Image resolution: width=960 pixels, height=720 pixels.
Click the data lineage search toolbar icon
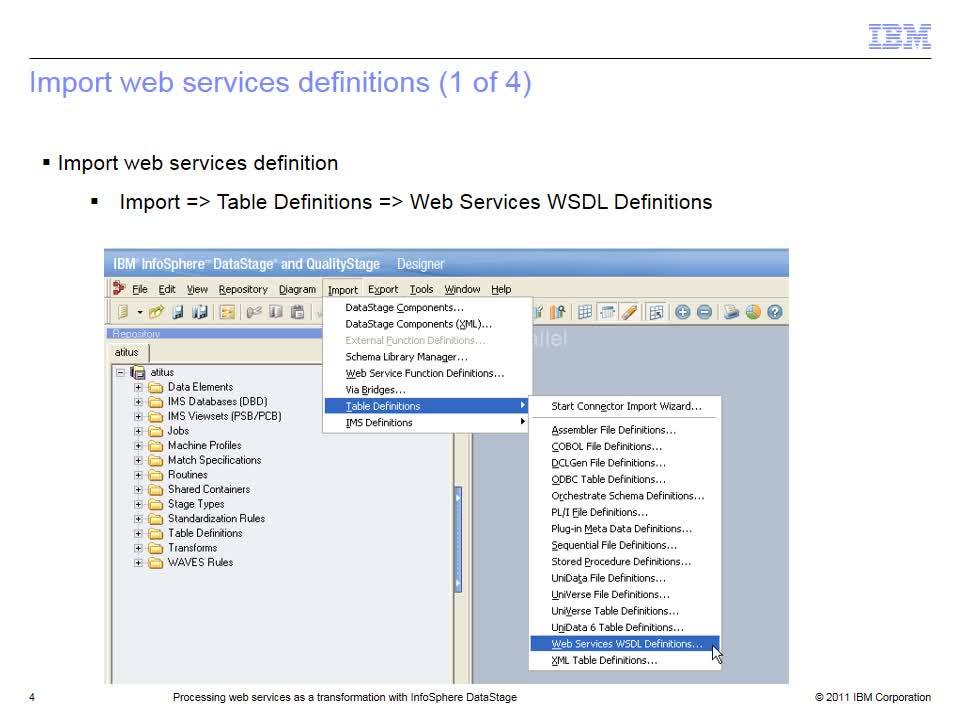557,312
